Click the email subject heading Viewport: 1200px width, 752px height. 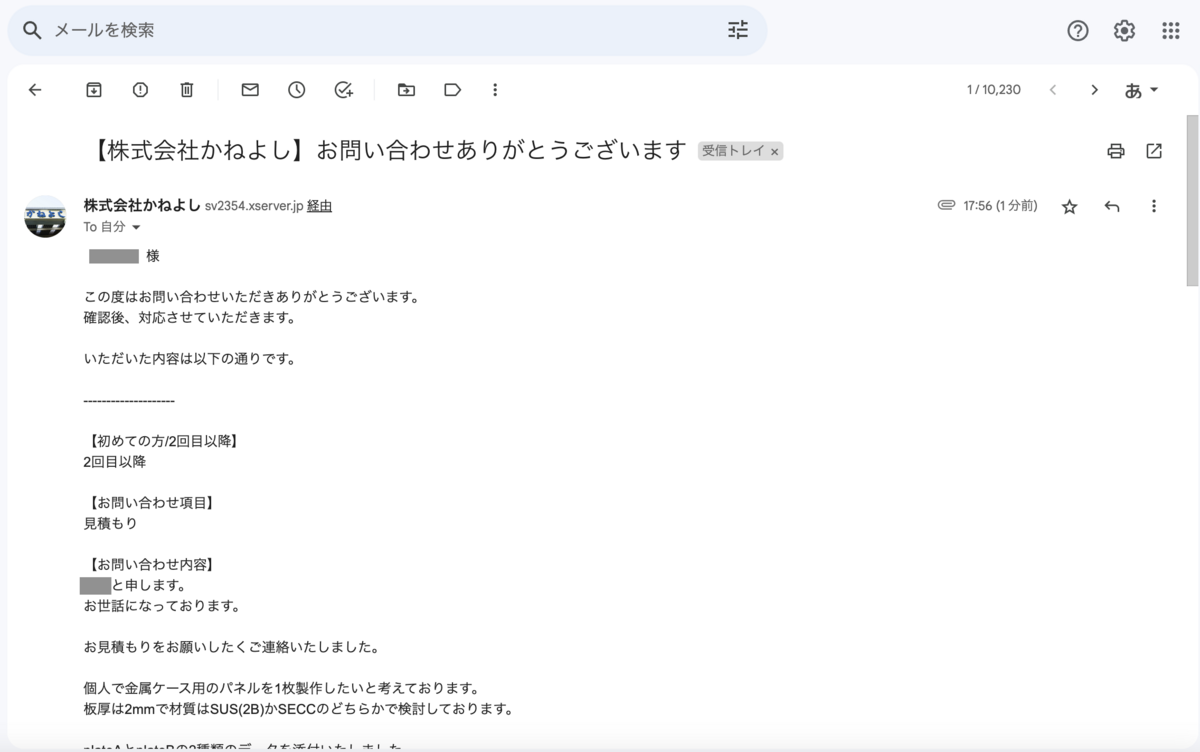[x=388, y=151]
